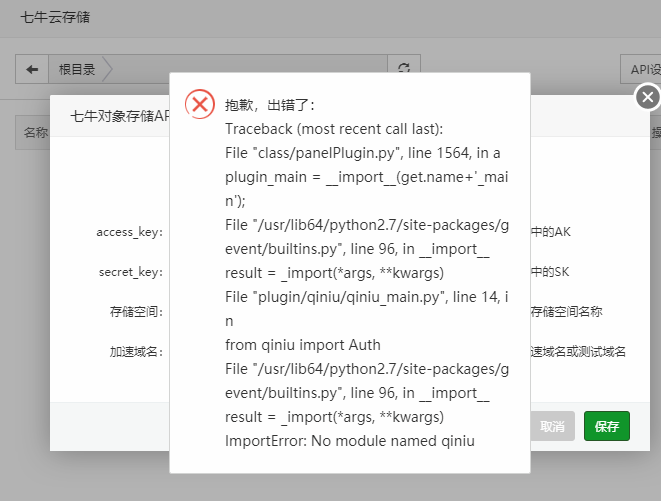Click the secret_key label
This screenshot has width=661, height=501.
(131, 272)
